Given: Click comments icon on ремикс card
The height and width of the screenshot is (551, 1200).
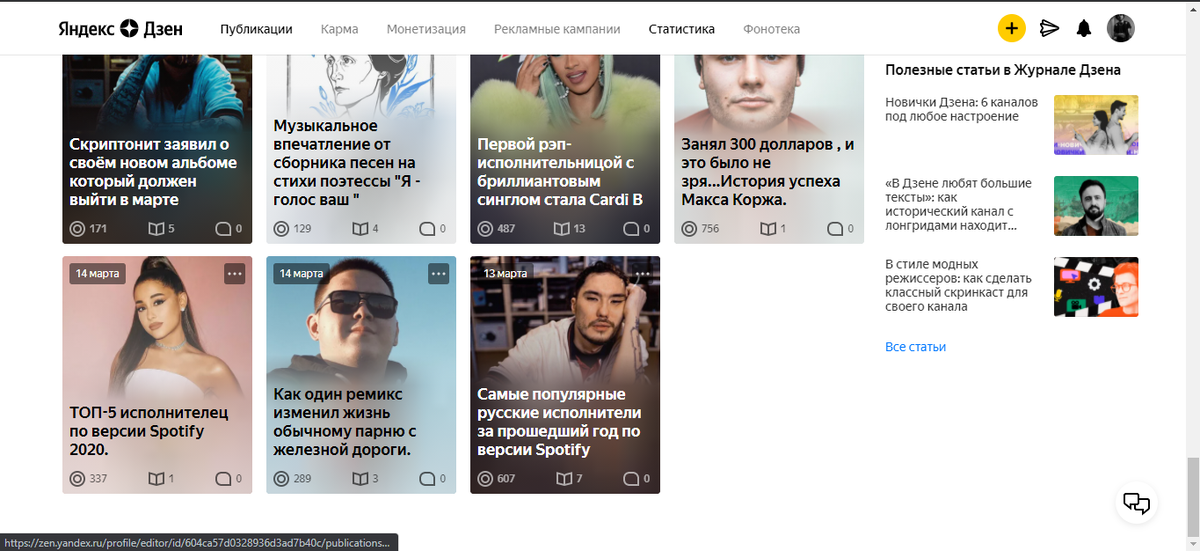Looking at the screenshot, I should pos(427,479).
